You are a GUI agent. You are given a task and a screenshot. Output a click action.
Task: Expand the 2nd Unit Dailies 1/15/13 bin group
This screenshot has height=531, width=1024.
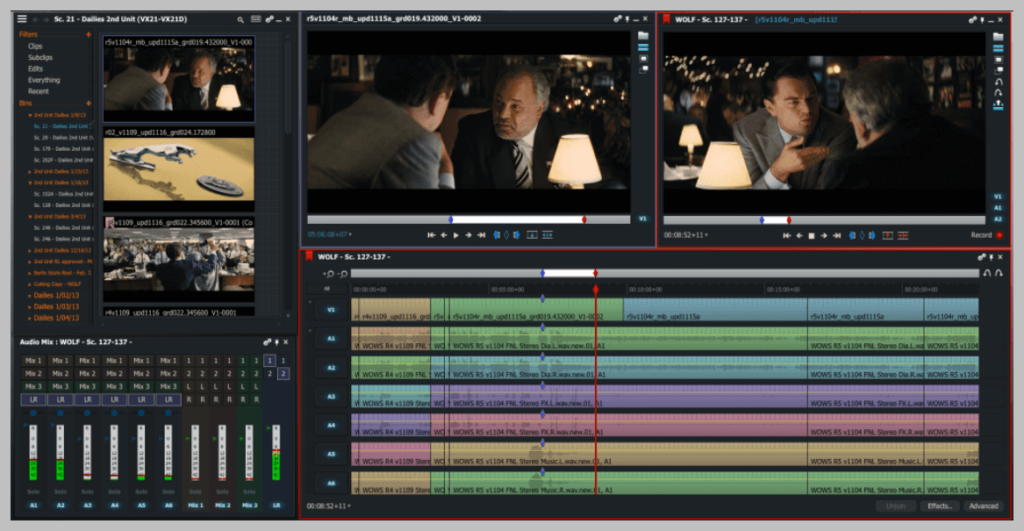(30, 171)
